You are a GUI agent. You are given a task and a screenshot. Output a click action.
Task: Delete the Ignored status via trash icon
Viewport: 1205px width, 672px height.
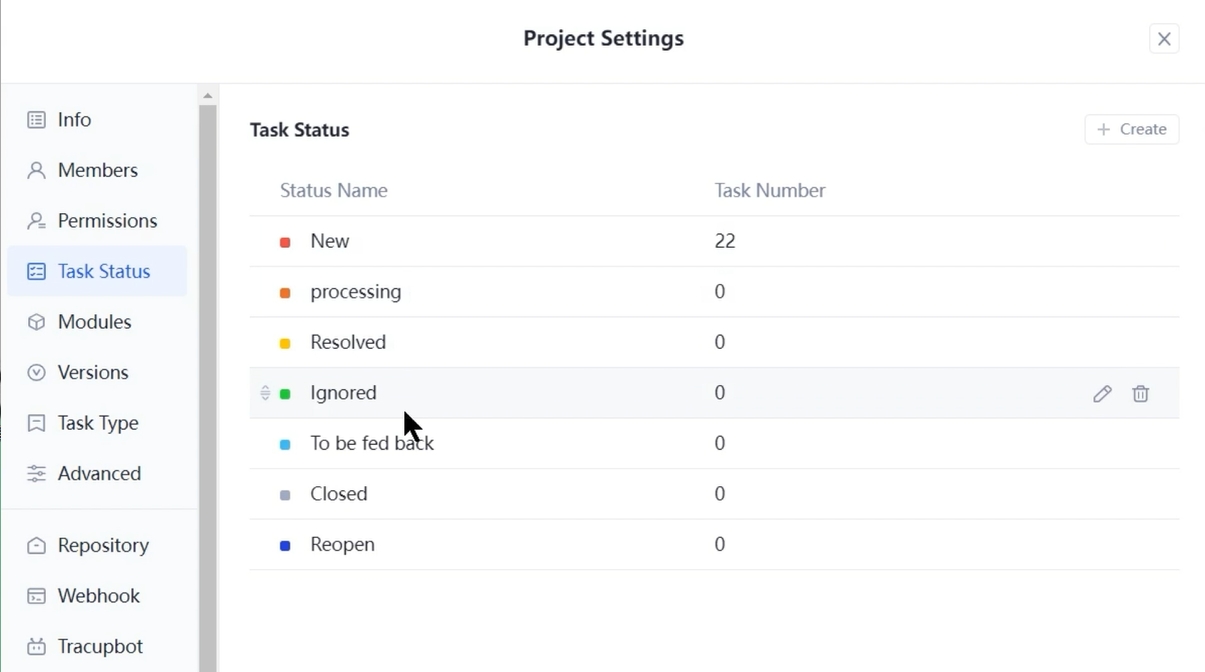(1141, 394)
